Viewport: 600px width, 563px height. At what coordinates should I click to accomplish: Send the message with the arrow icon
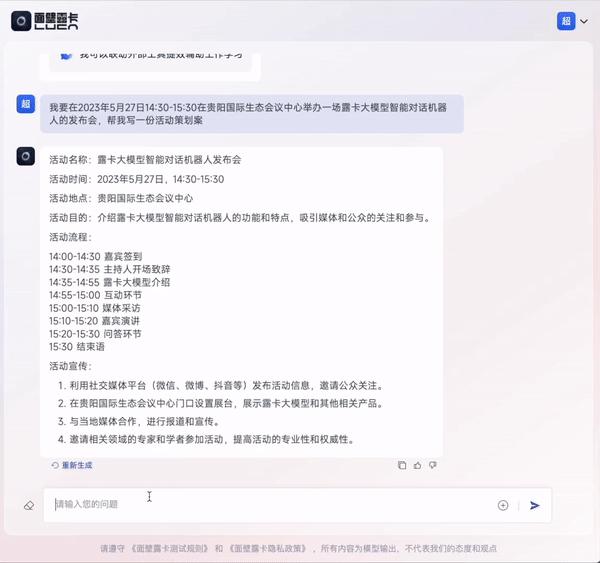tap(535, 505)
